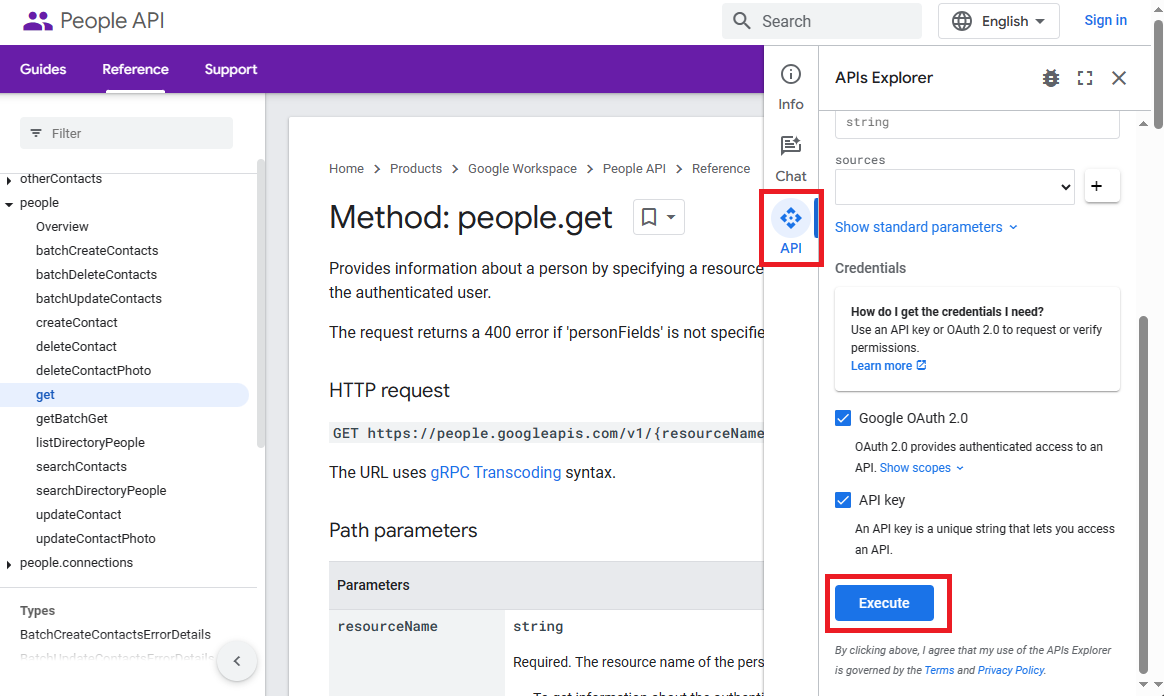Click the search magnifier icon

pyautogui.click(x=742, y=21)
